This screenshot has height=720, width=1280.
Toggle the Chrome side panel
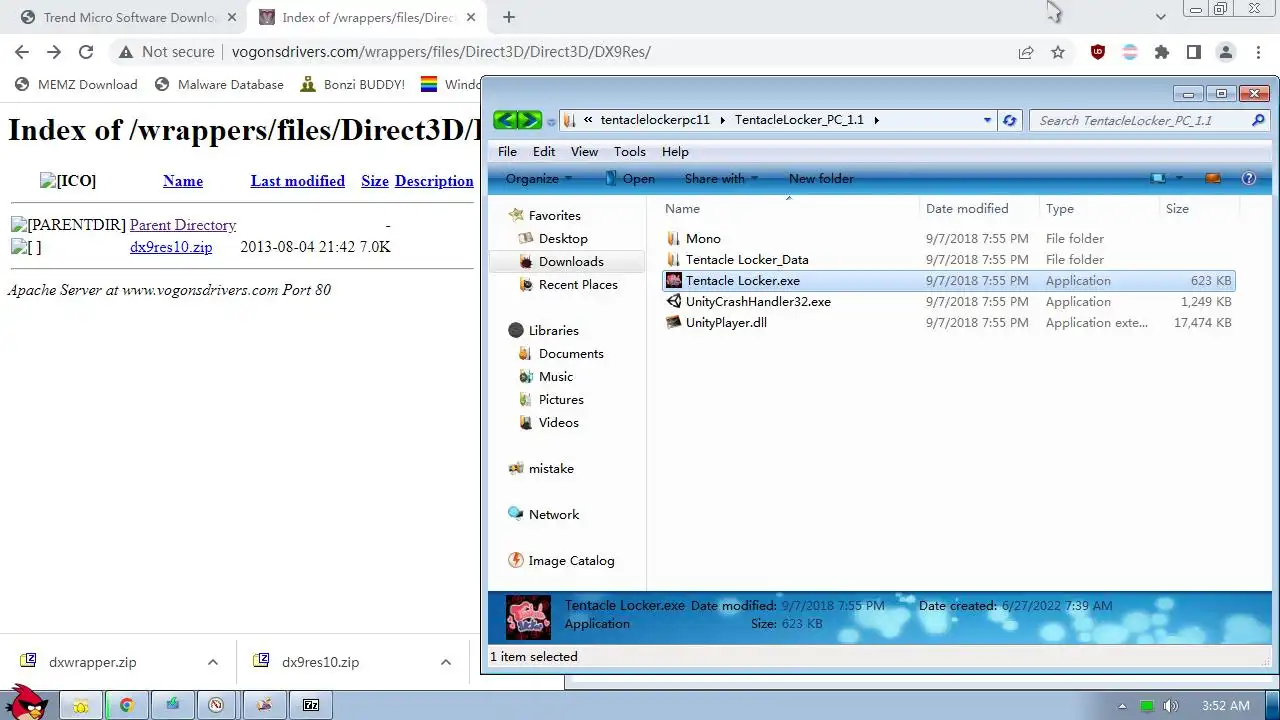coord(1194,52)
